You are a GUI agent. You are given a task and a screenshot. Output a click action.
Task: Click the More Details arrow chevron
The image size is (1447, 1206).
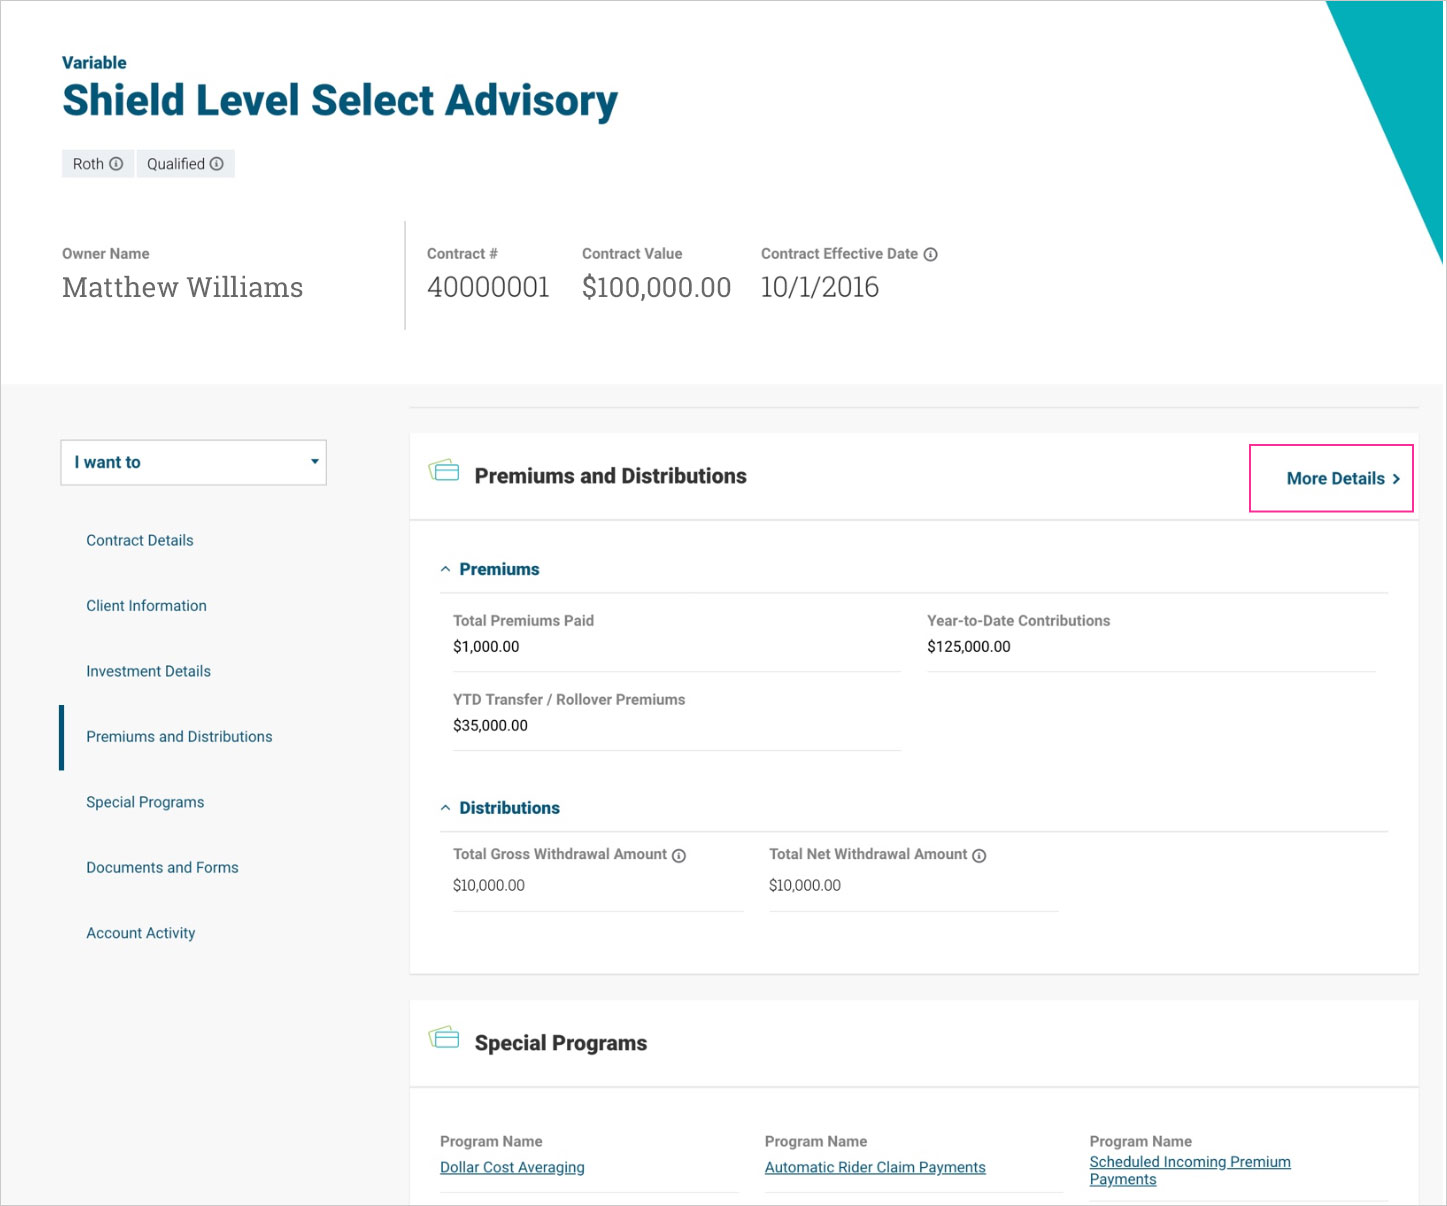1396,479
